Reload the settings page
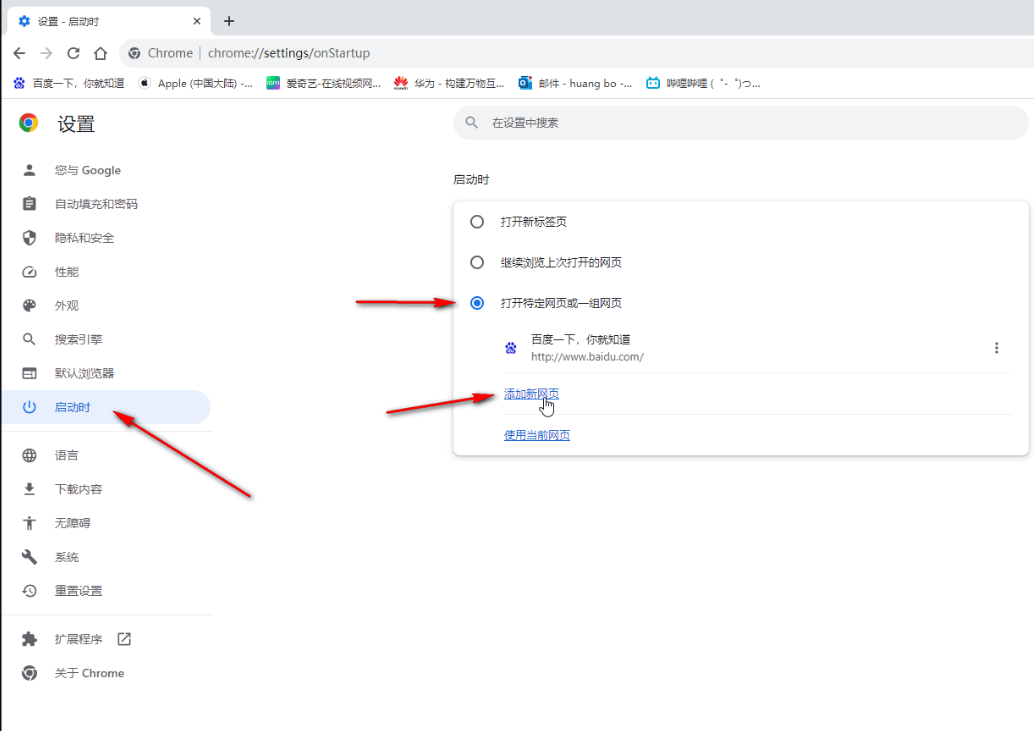 tap(73, 53)
